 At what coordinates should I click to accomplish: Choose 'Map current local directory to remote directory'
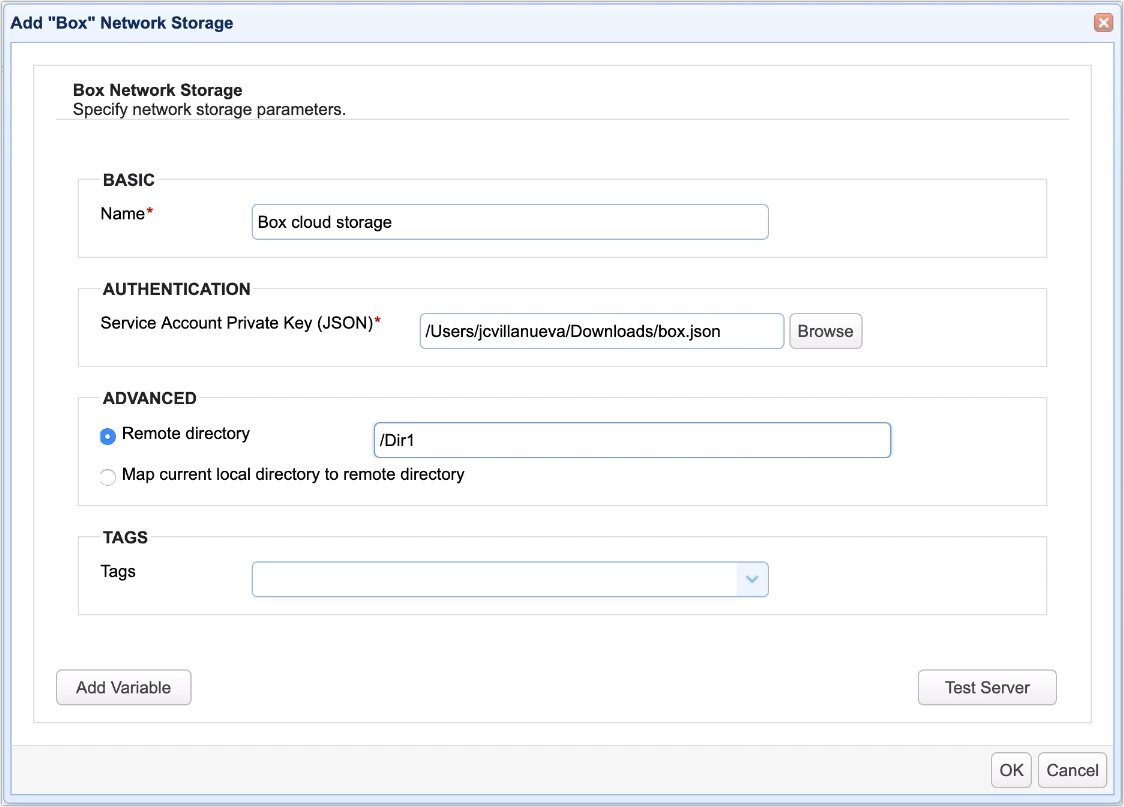107,477
